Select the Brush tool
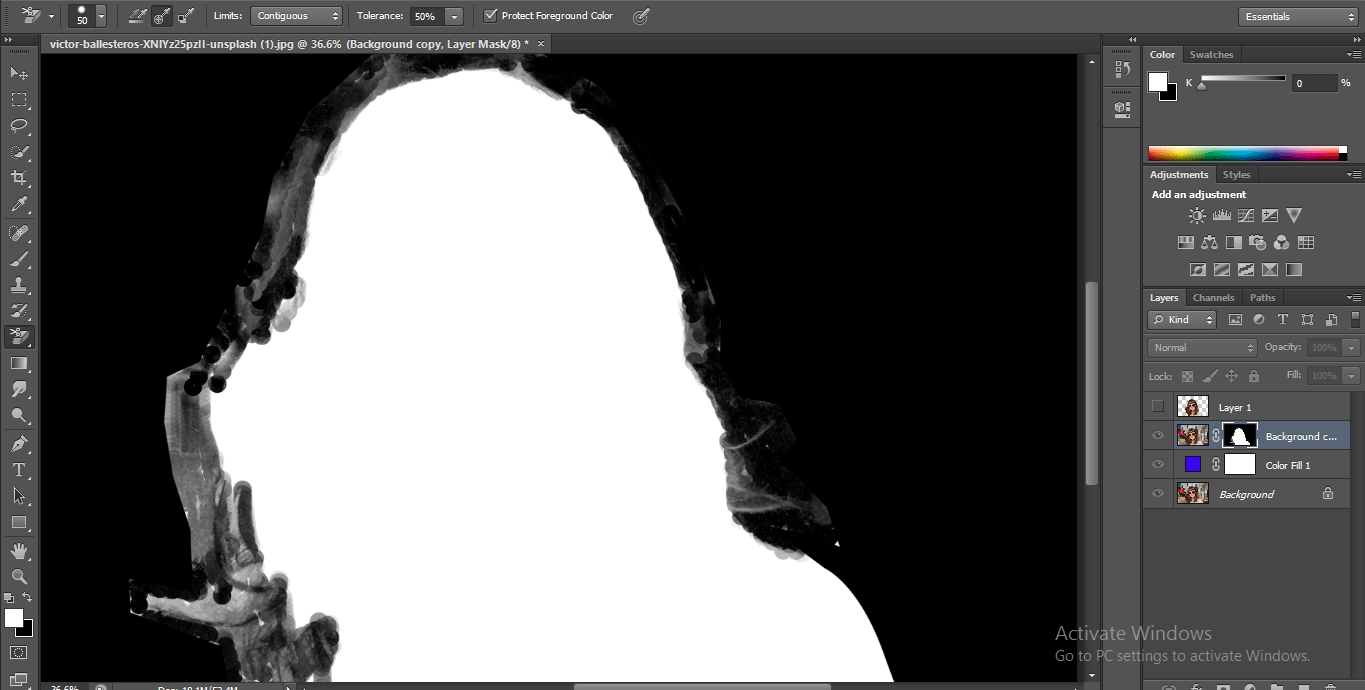 point(19,258)
